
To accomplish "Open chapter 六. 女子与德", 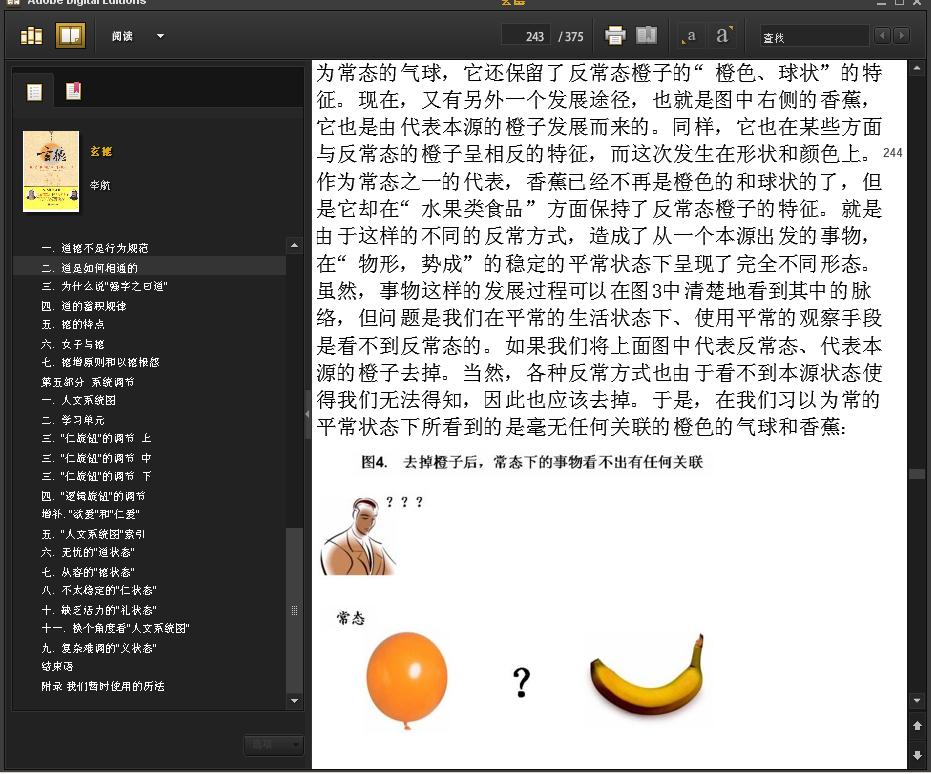I will [x=73, y=344].
